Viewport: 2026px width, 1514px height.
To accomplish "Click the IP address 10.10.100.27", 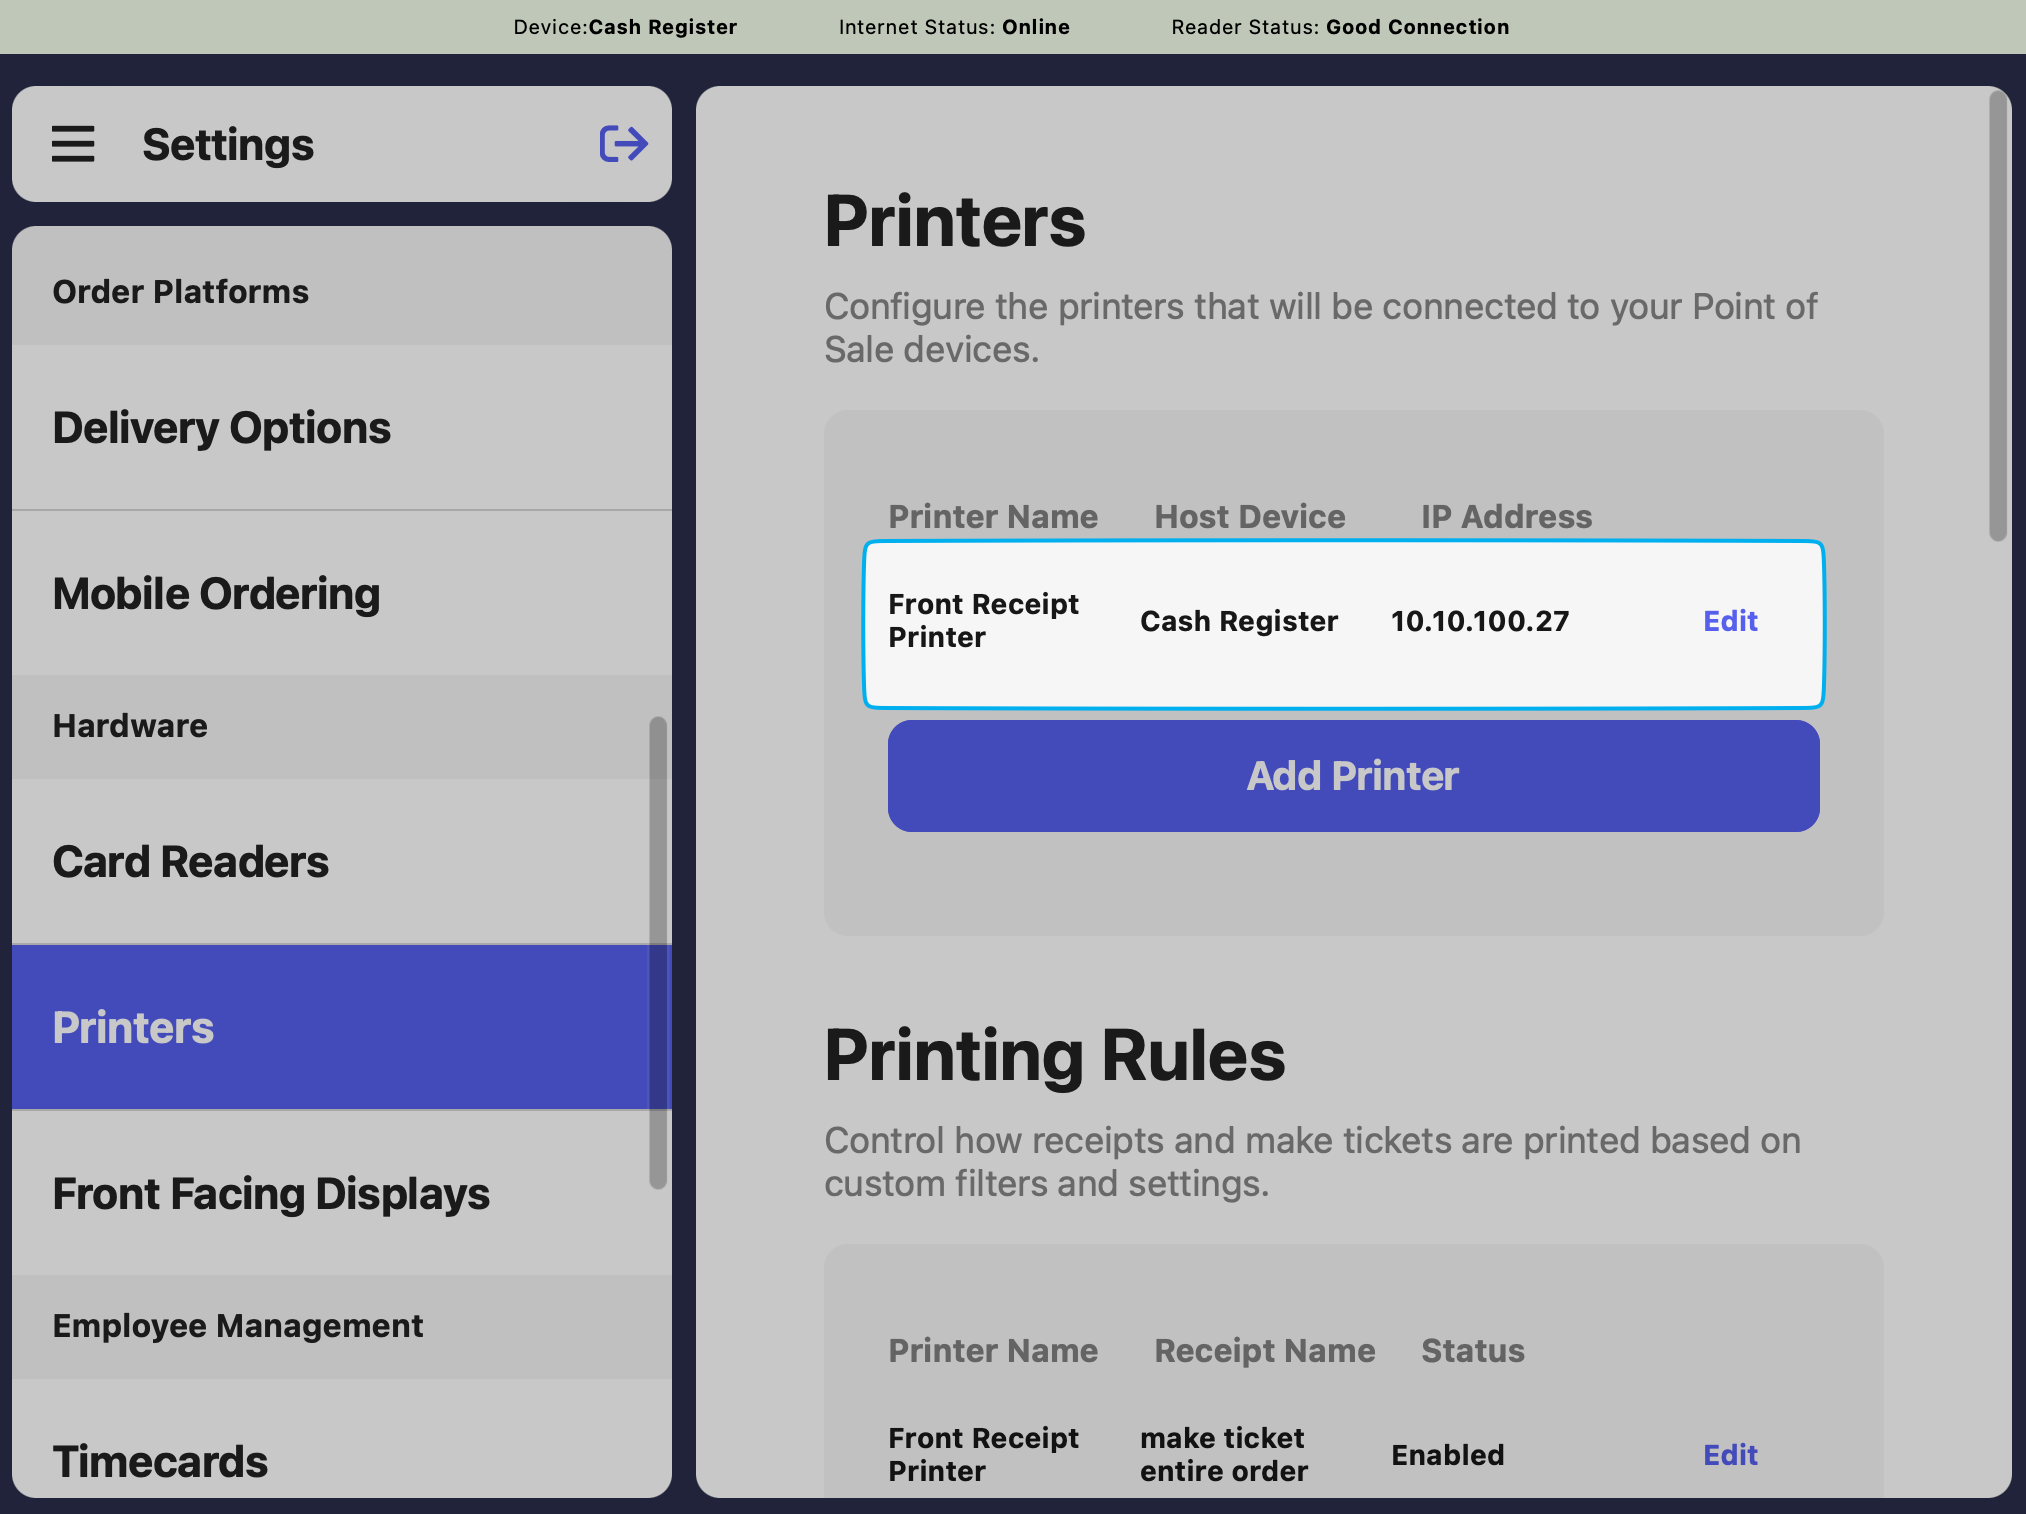I will tap(1480, 621).
